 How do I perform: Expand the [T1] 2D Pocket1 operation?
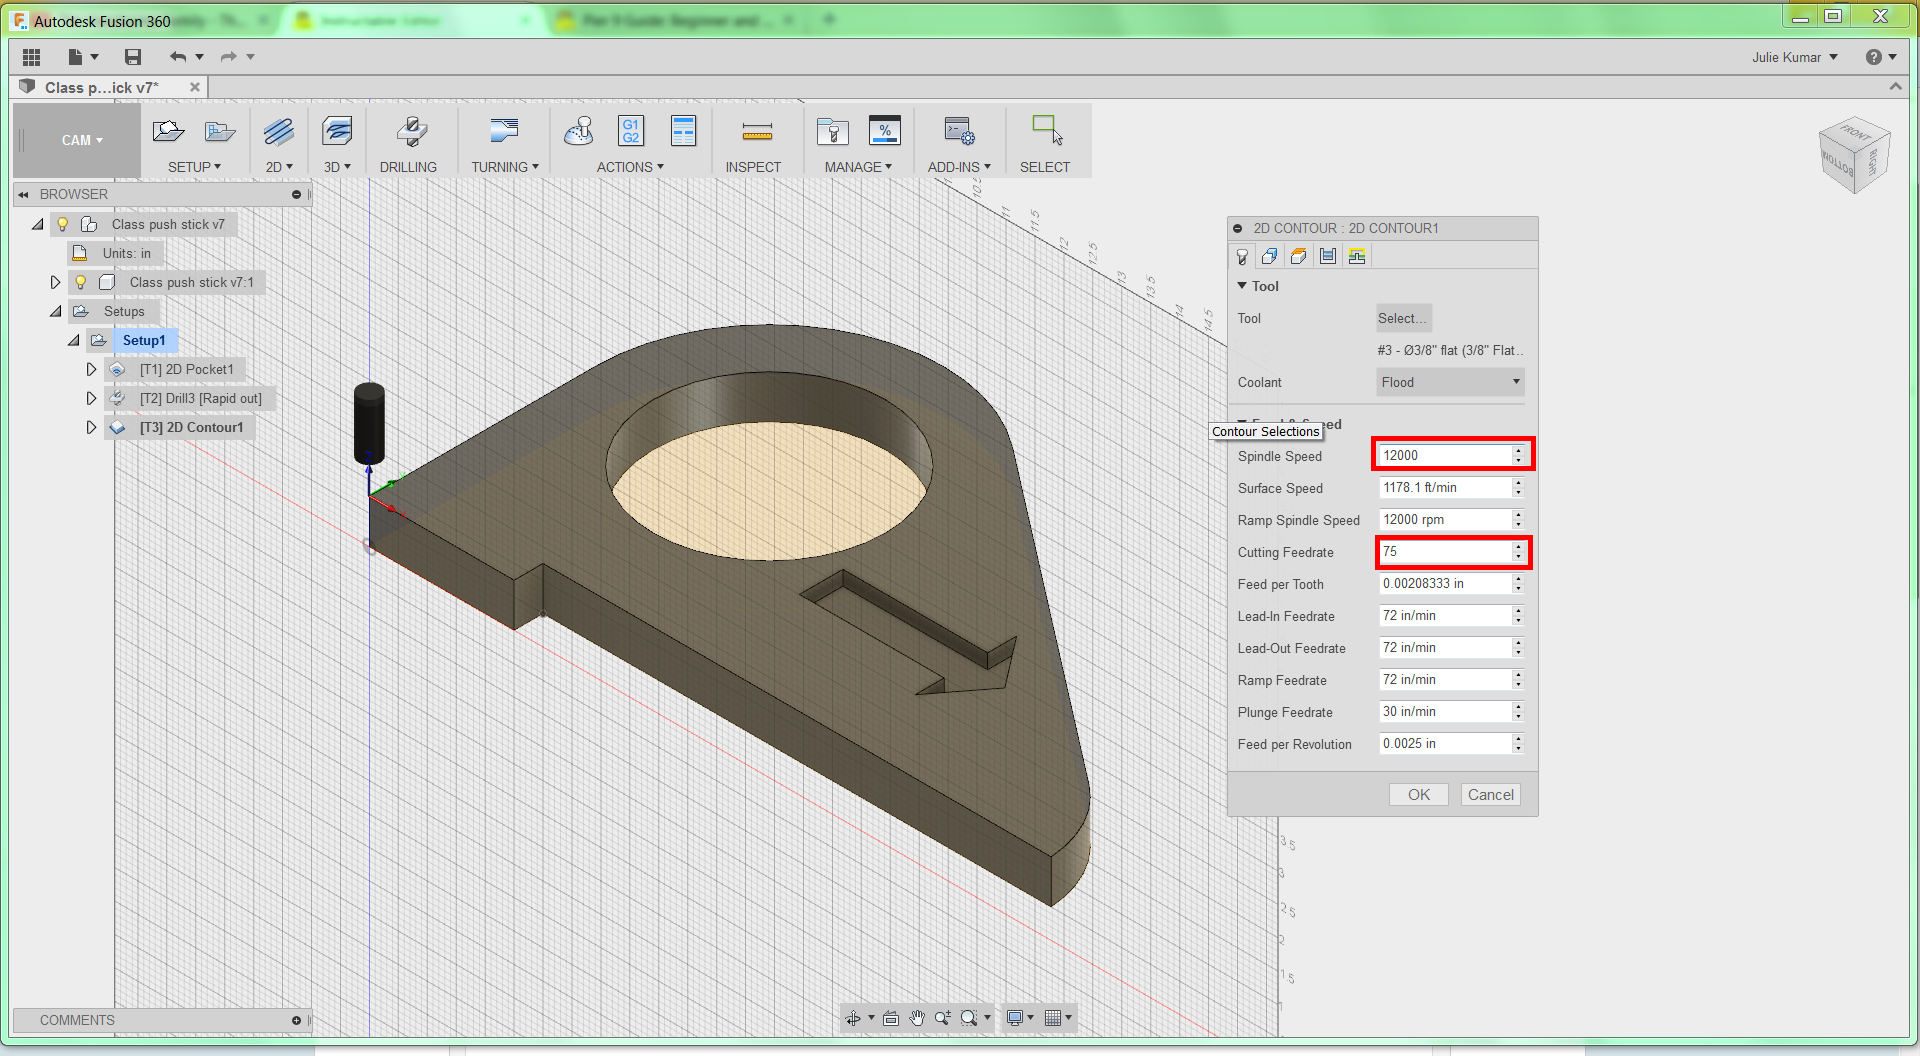[91, 369]
